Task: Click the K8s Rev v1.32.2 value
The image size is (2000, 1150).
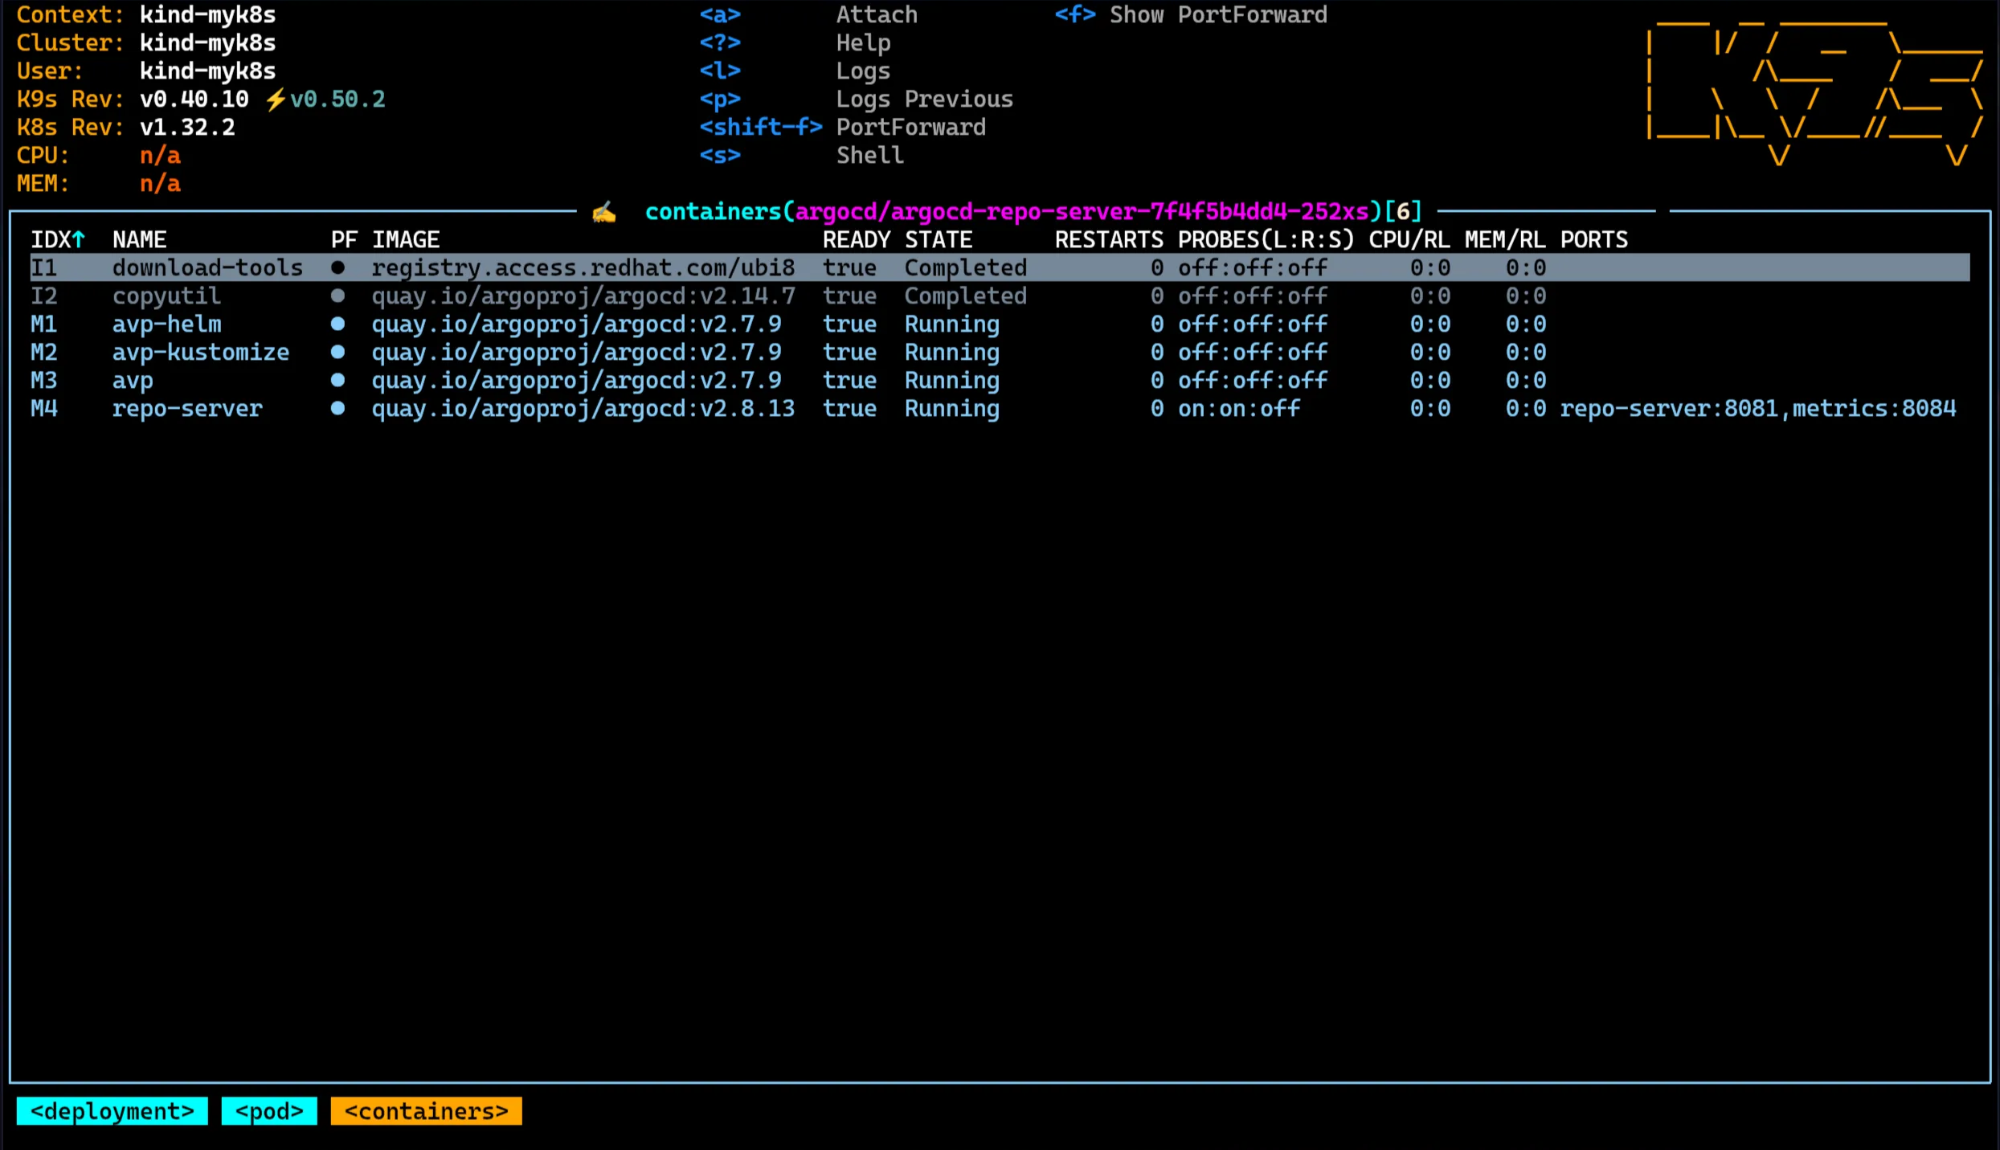Action: coord(187,127)
